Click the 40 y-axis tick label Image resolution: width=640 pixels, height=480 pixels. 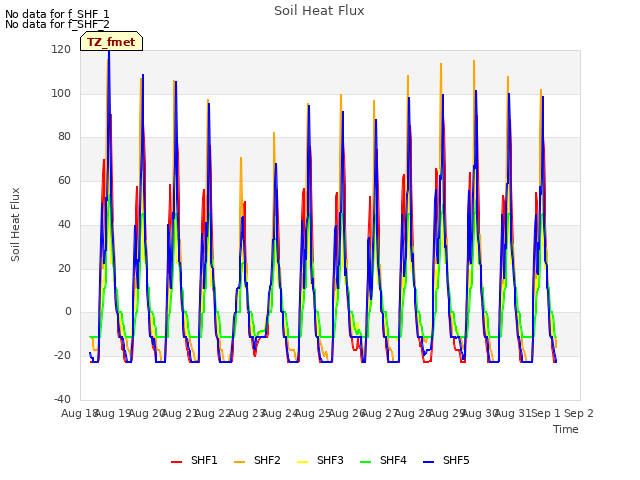click(64, 224)
